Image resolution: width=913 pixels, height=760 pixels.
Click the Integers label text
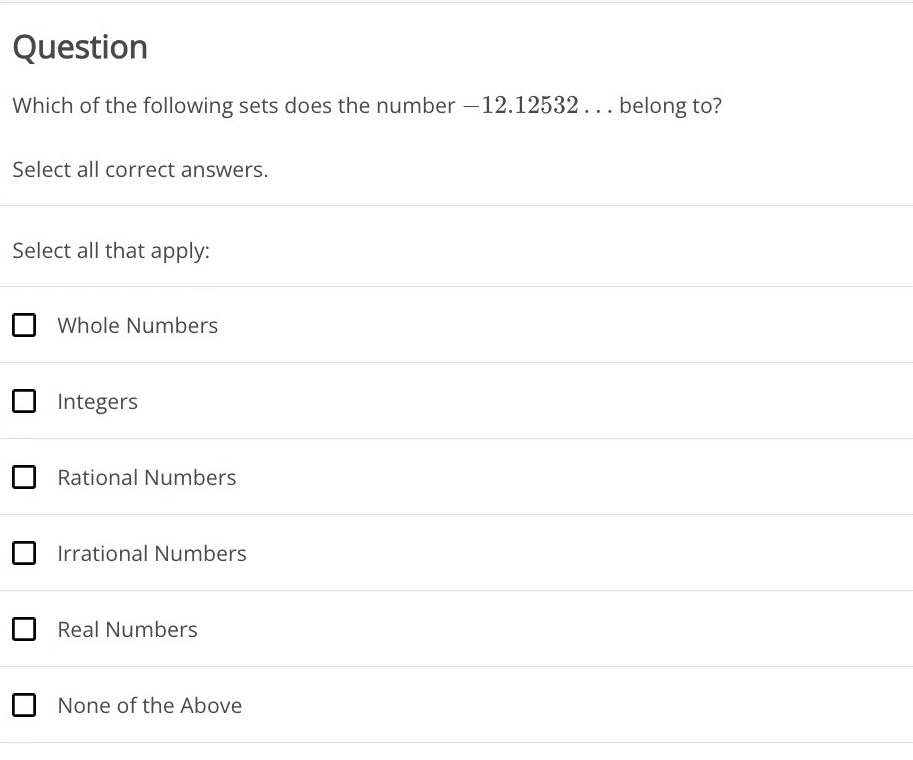[97, 401]
